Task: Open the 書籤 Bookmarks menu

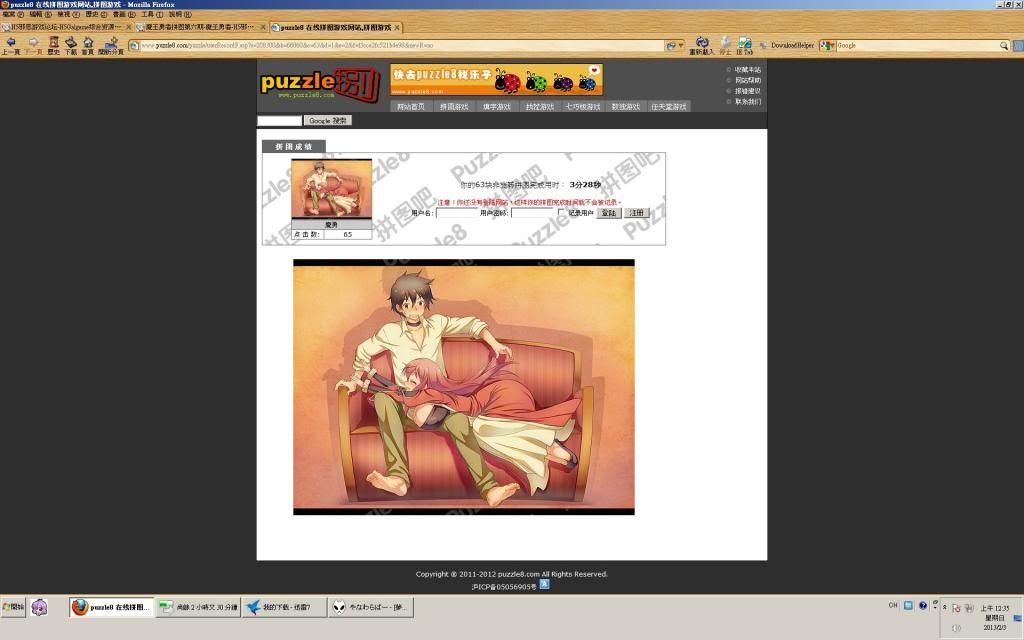Action: click(x=124, y=14)
